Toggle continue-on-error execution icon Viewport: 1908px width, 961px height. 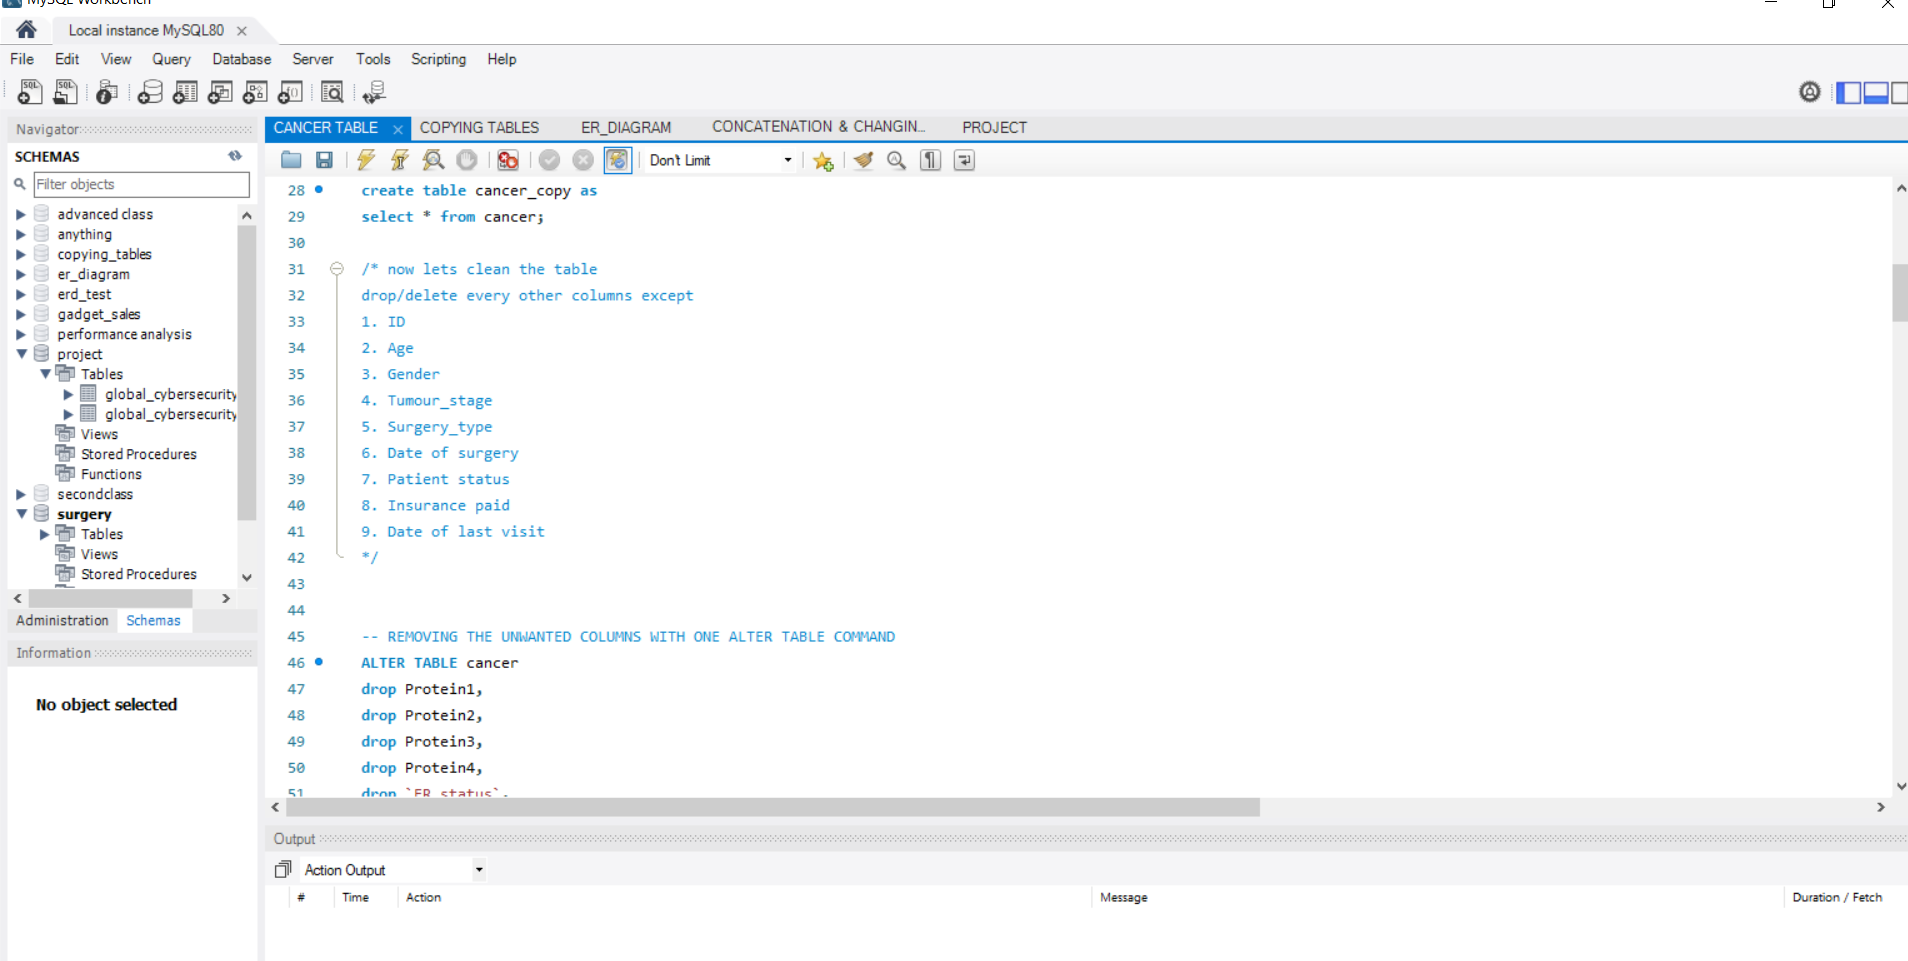[x=508, y=160]
